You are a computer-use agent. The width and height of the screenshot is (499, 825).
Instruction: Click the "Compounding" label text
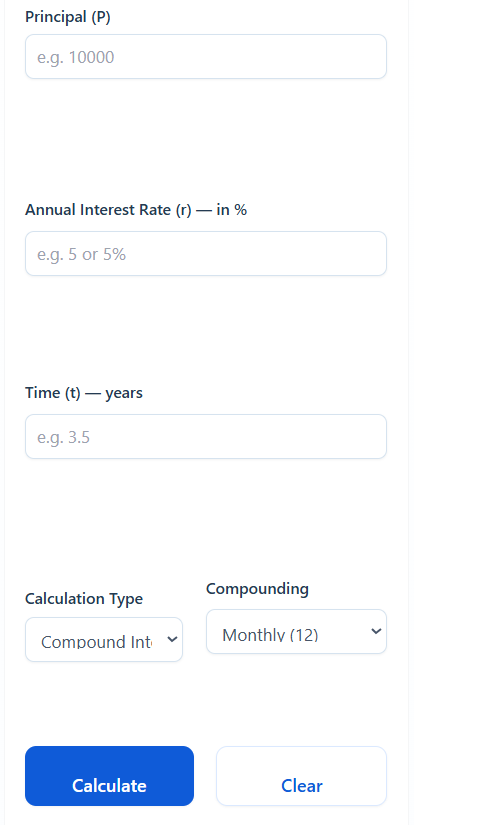[257, 589]
